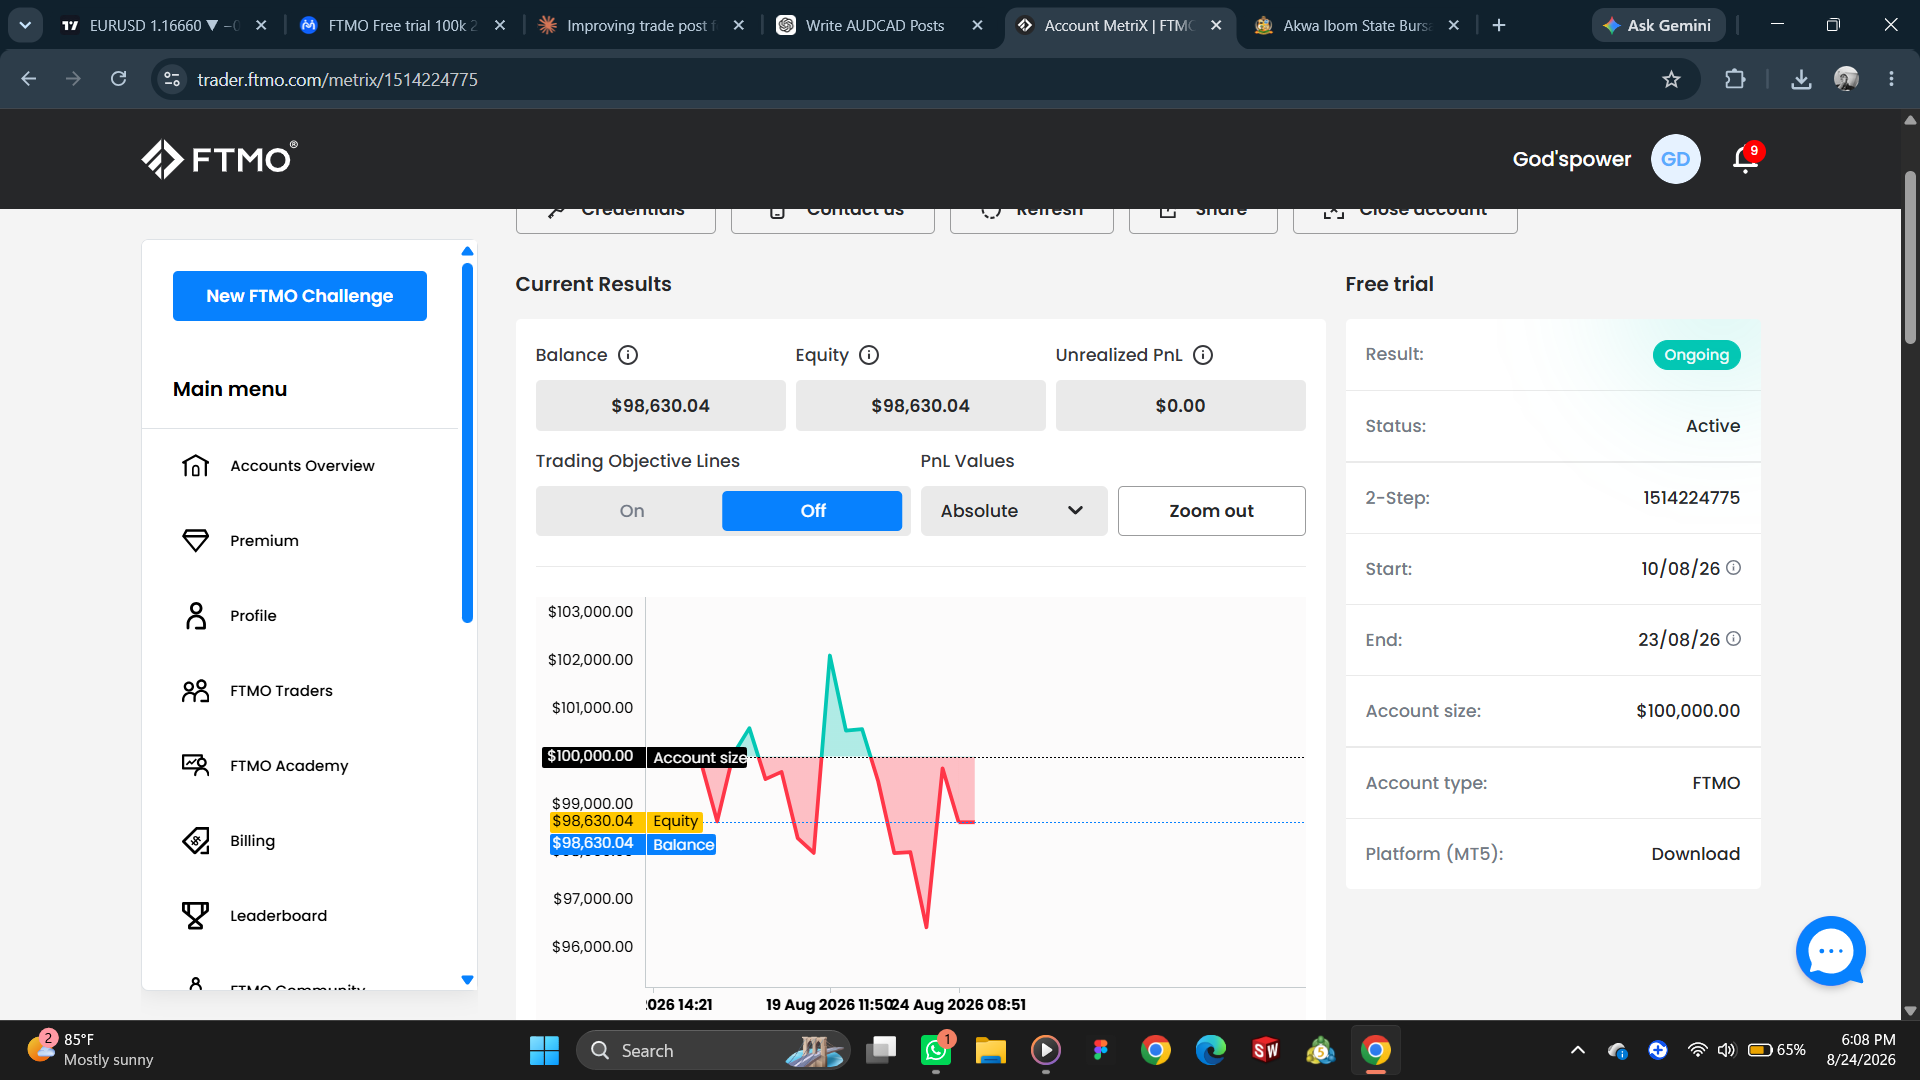Viewport: 1920px width, 1080px height.
Task: Open a new browser tab
Action: tap(1499, 25)
